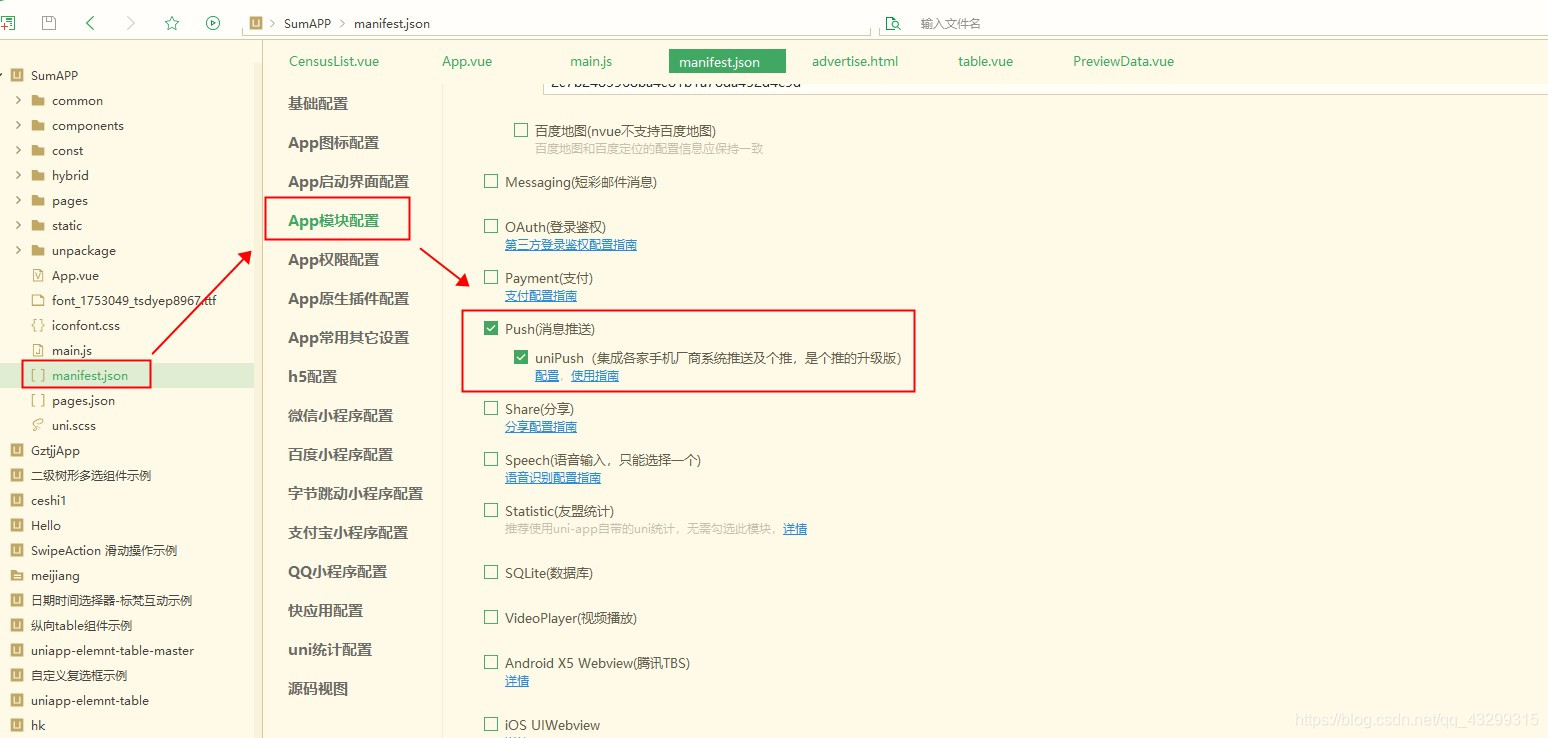Open the 第三方登录鉴权配置指南 link
The width and height of the screenshot is (1548, 738).
click(571, 245)
